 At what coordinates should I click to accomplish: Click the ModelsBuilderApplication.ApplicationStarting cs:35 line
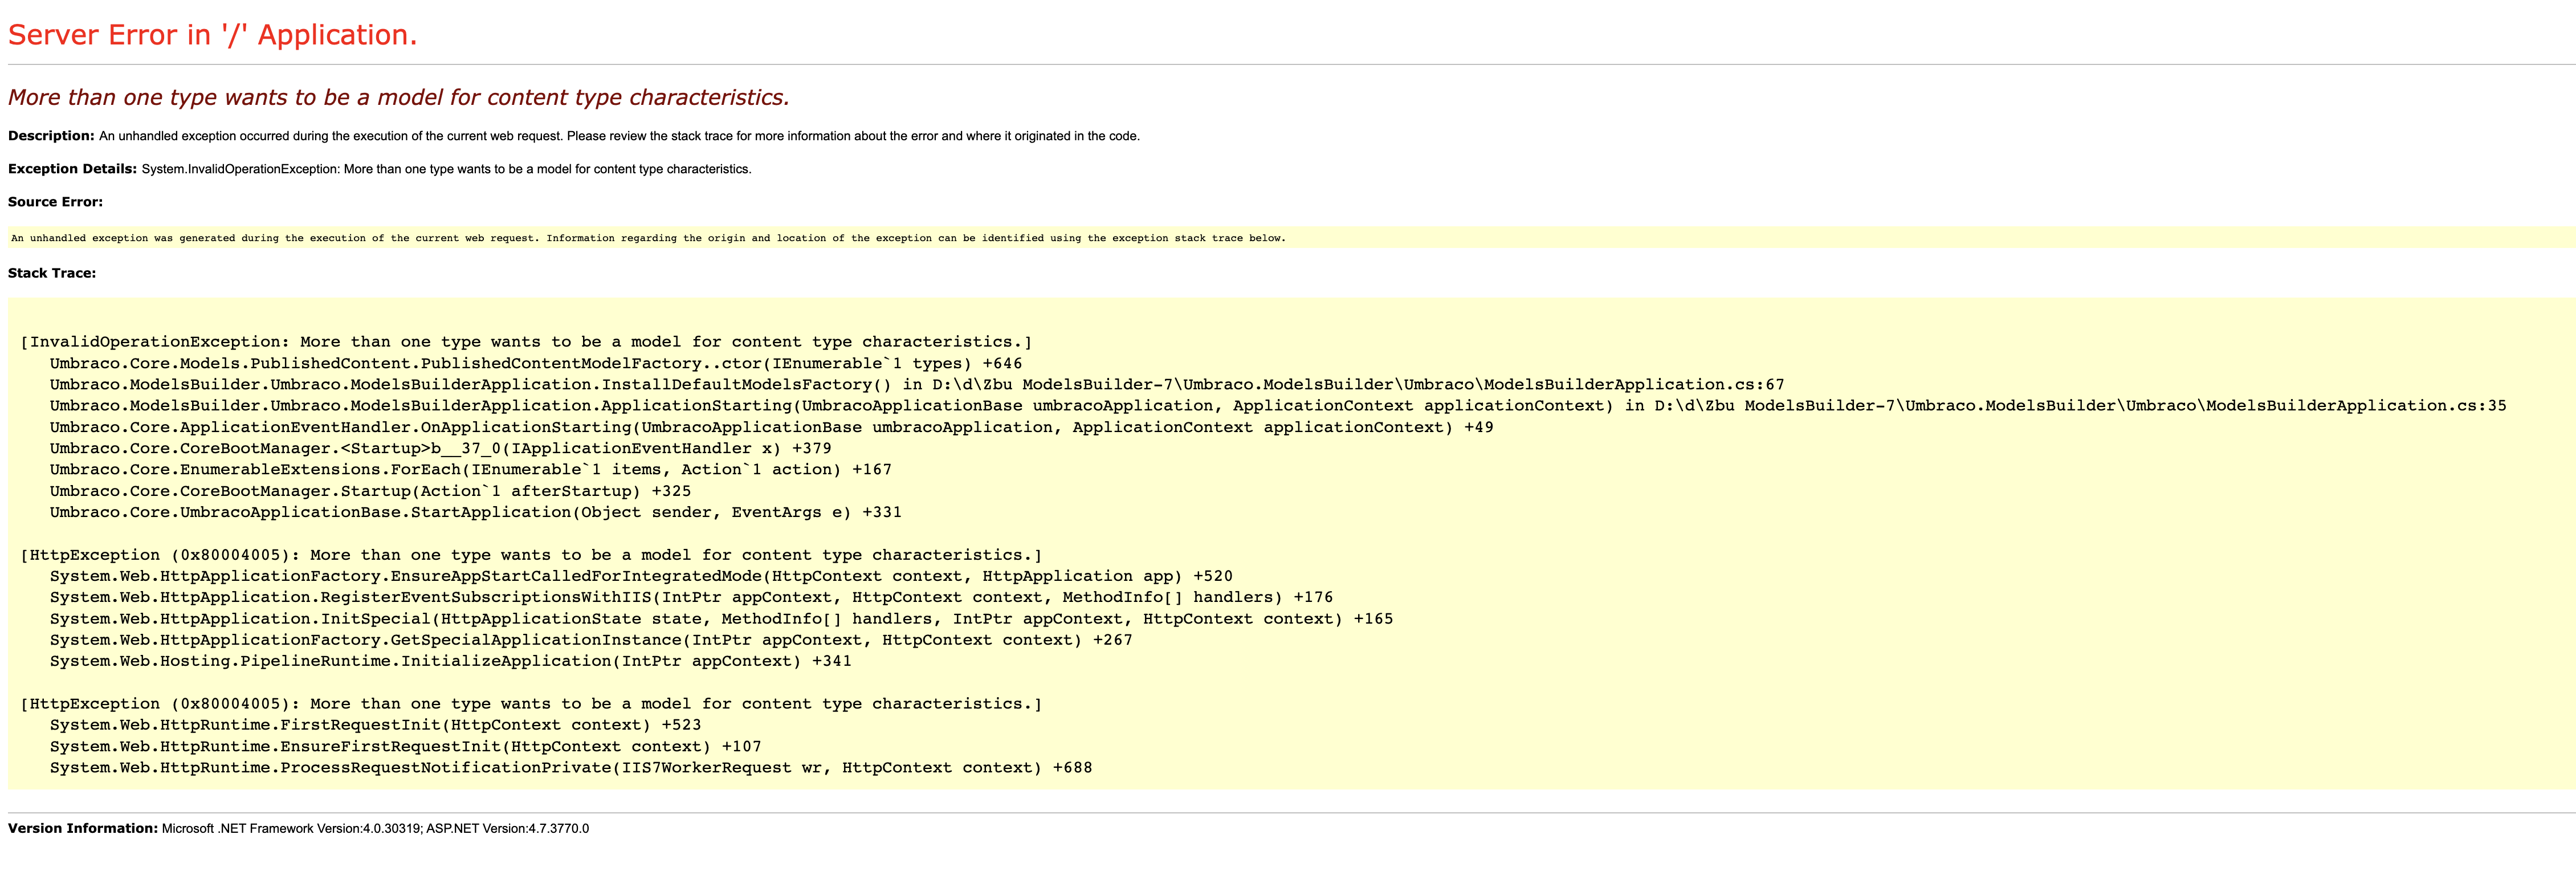click(x=1278, y=405)
